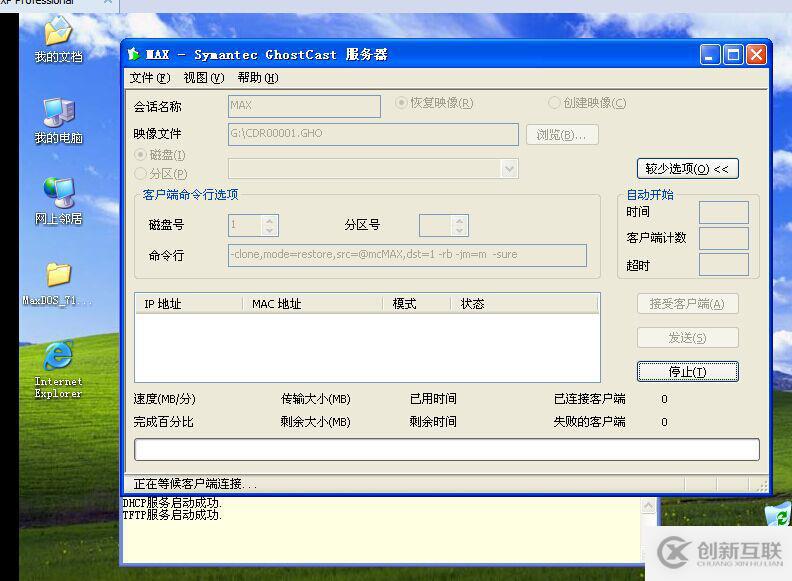Click the 传输大小(MB) label

tap(316, 399)
